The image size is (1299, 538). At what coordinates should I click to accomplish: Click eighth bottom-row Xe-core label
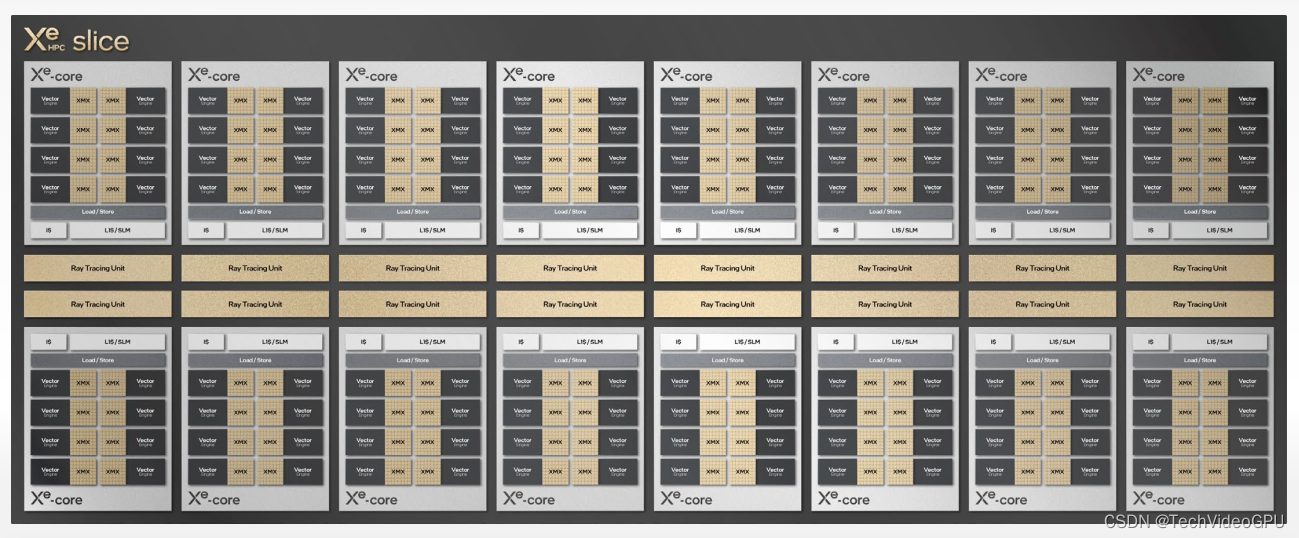(1159, 499)
